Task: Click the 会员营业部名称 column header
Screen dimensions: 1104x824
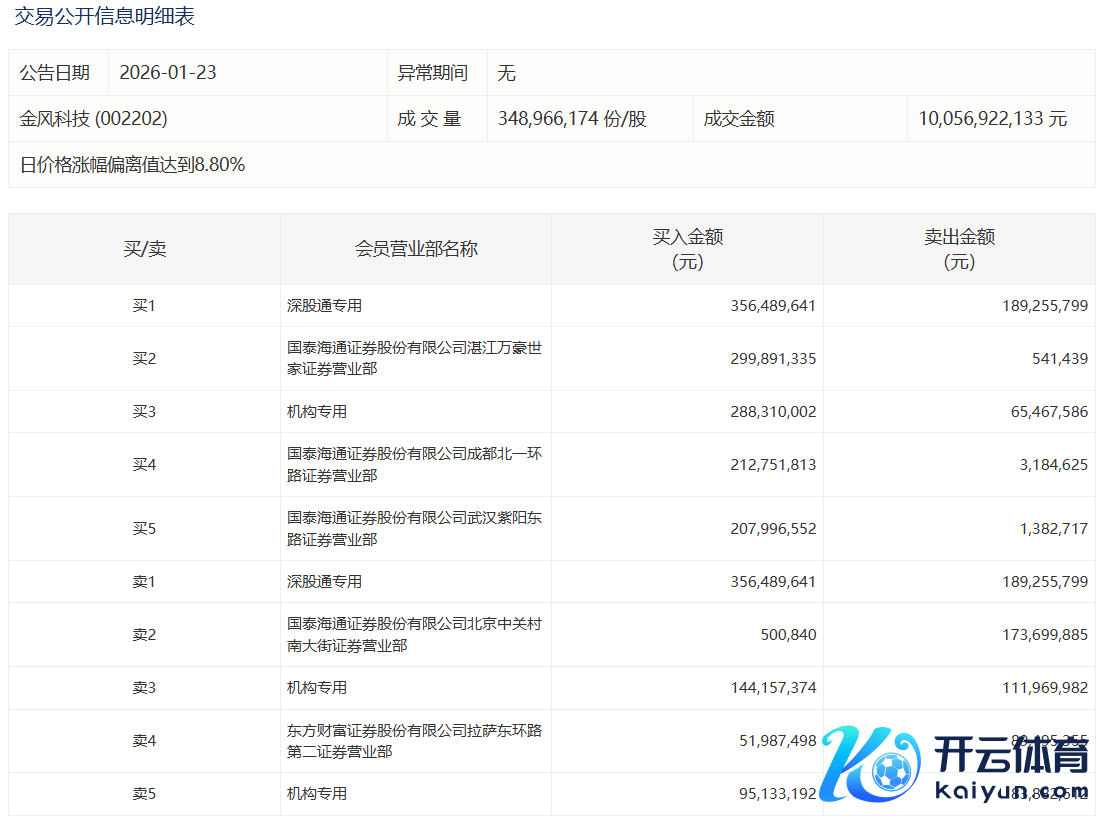Action: coord(416,249)
